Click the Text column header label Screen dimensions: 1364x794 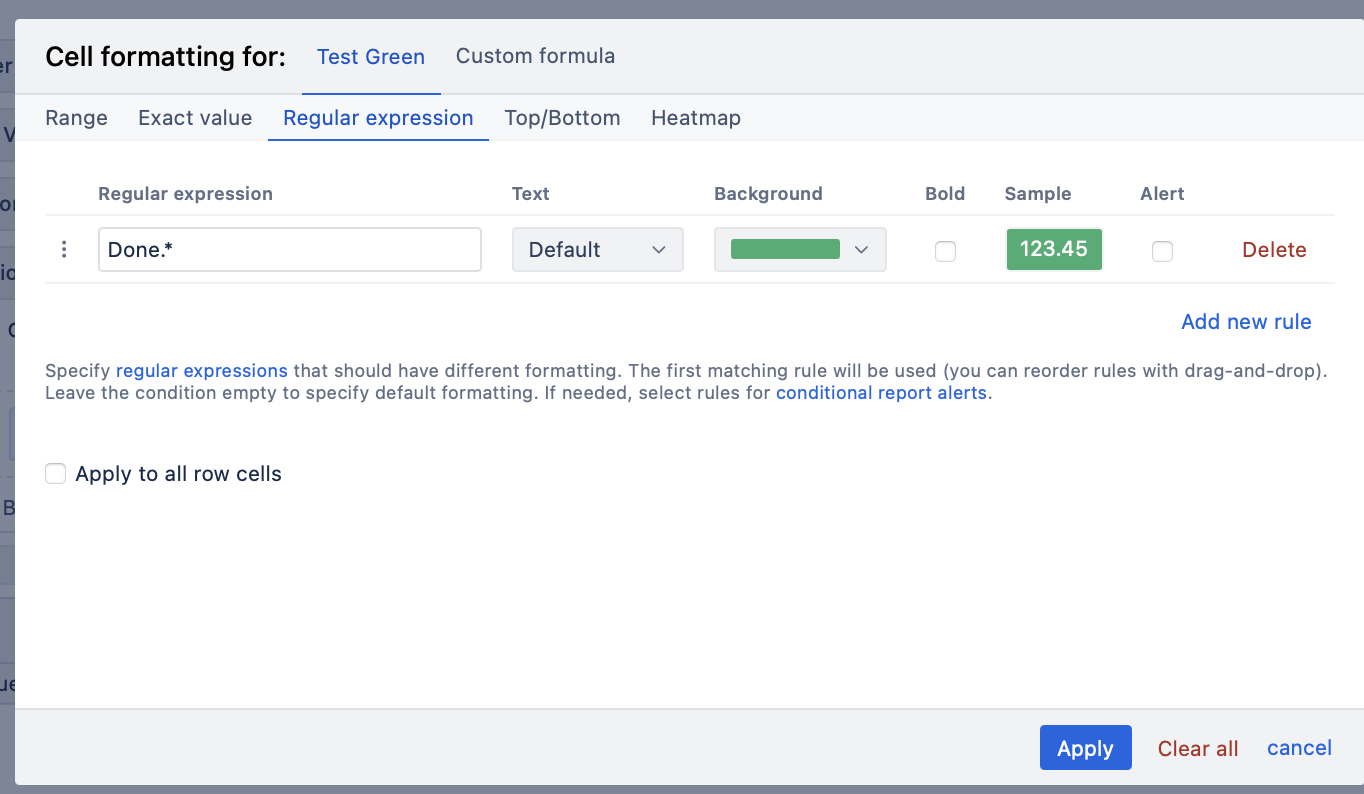coord(531,194)
